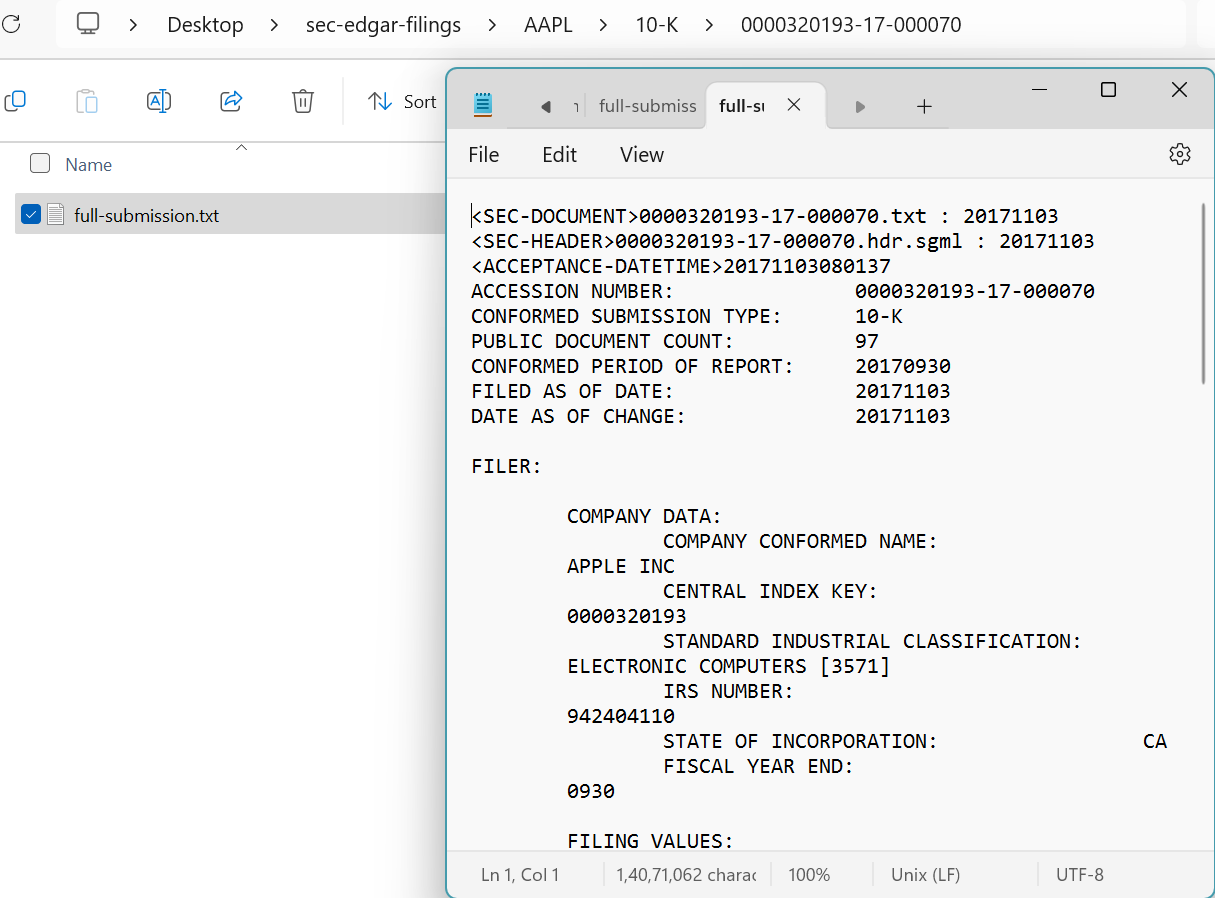The height and width of the screenshot is (898, 1215).
Task: Click the Paste icon in Explorer toolbar
Action: tap(87, 101)
